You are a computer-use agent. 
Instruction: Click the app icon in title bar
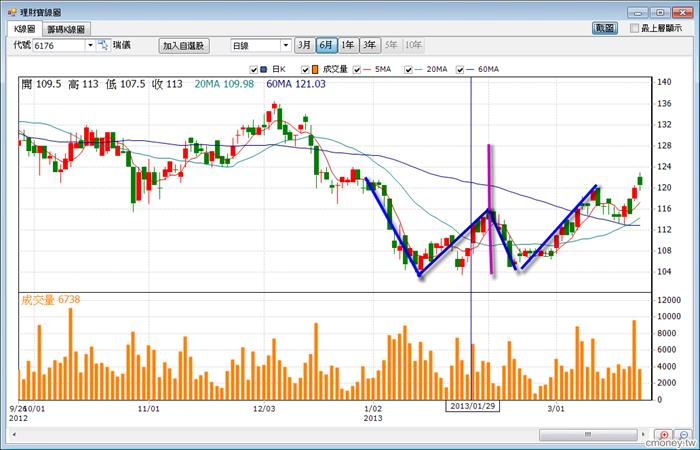click(x=10, y=9)
